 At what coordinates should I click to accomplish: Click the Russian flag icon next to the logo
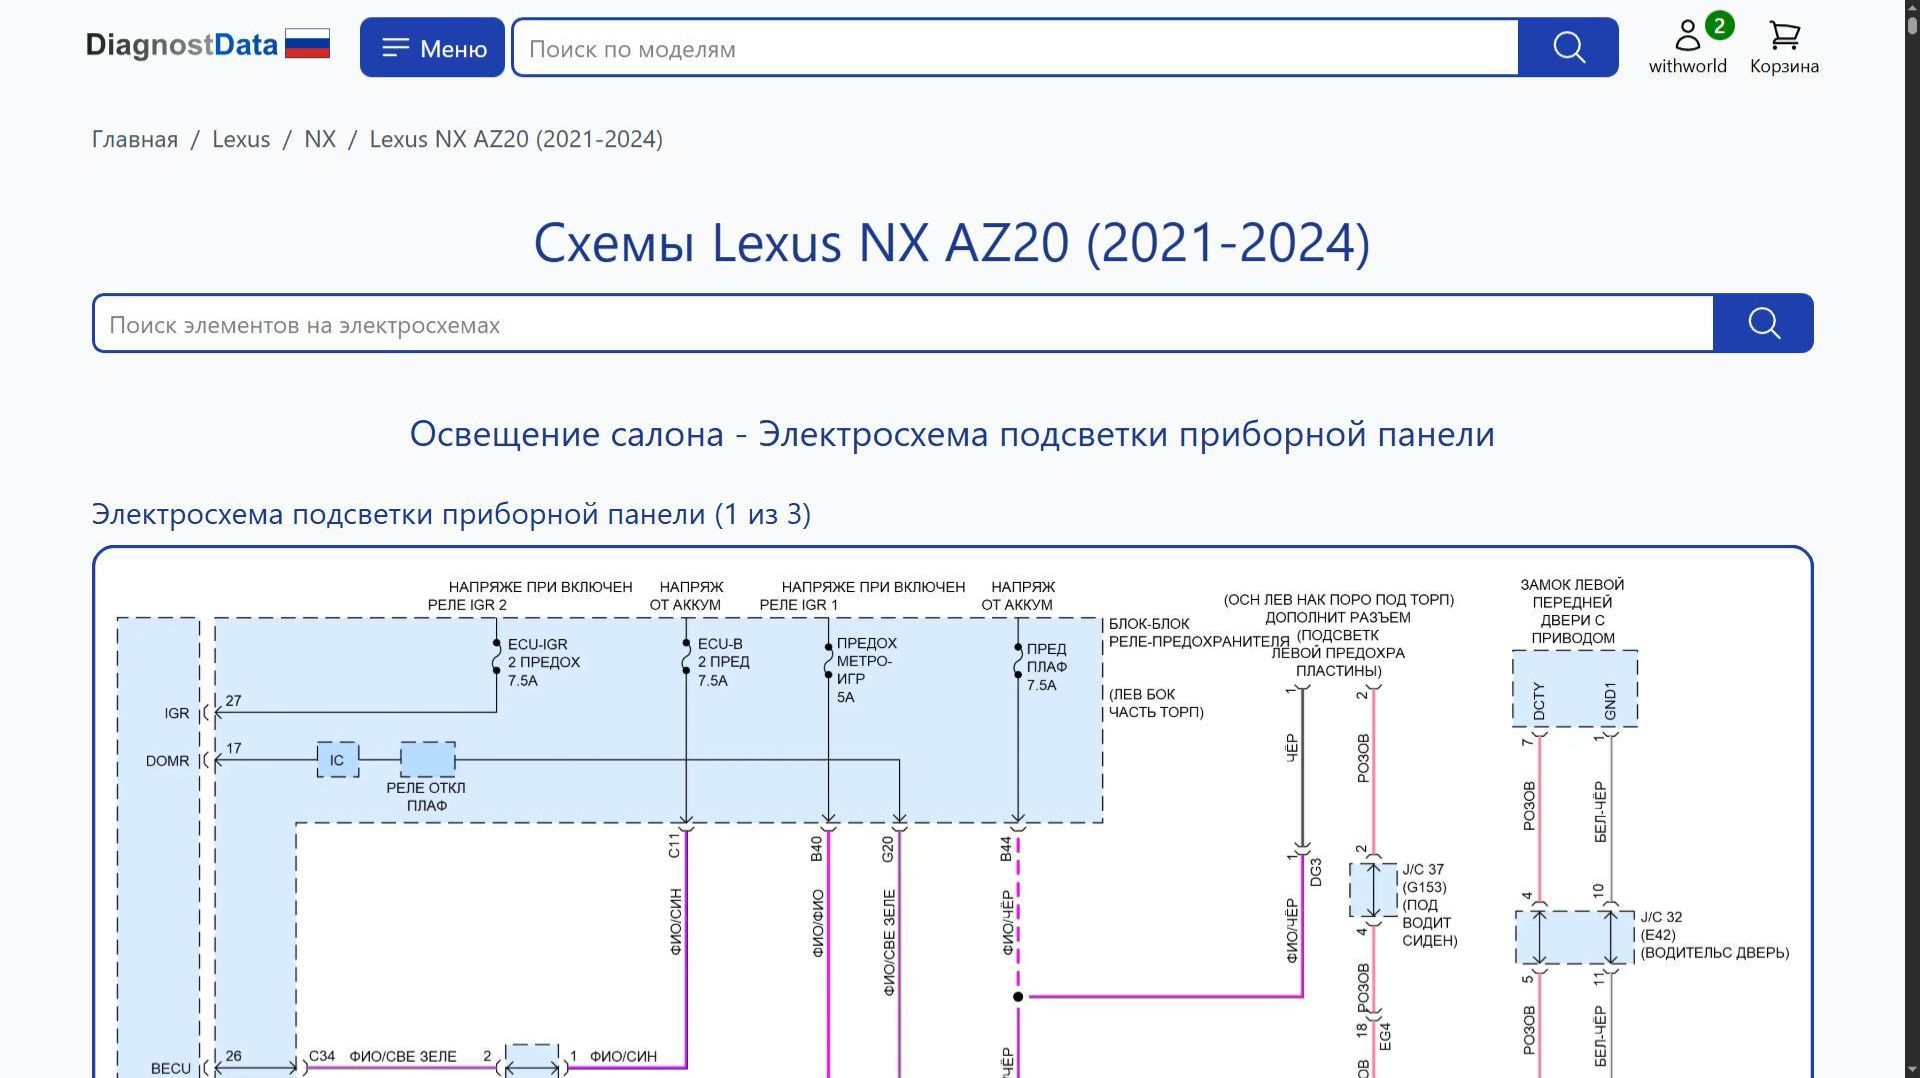(x=309, y=43)
